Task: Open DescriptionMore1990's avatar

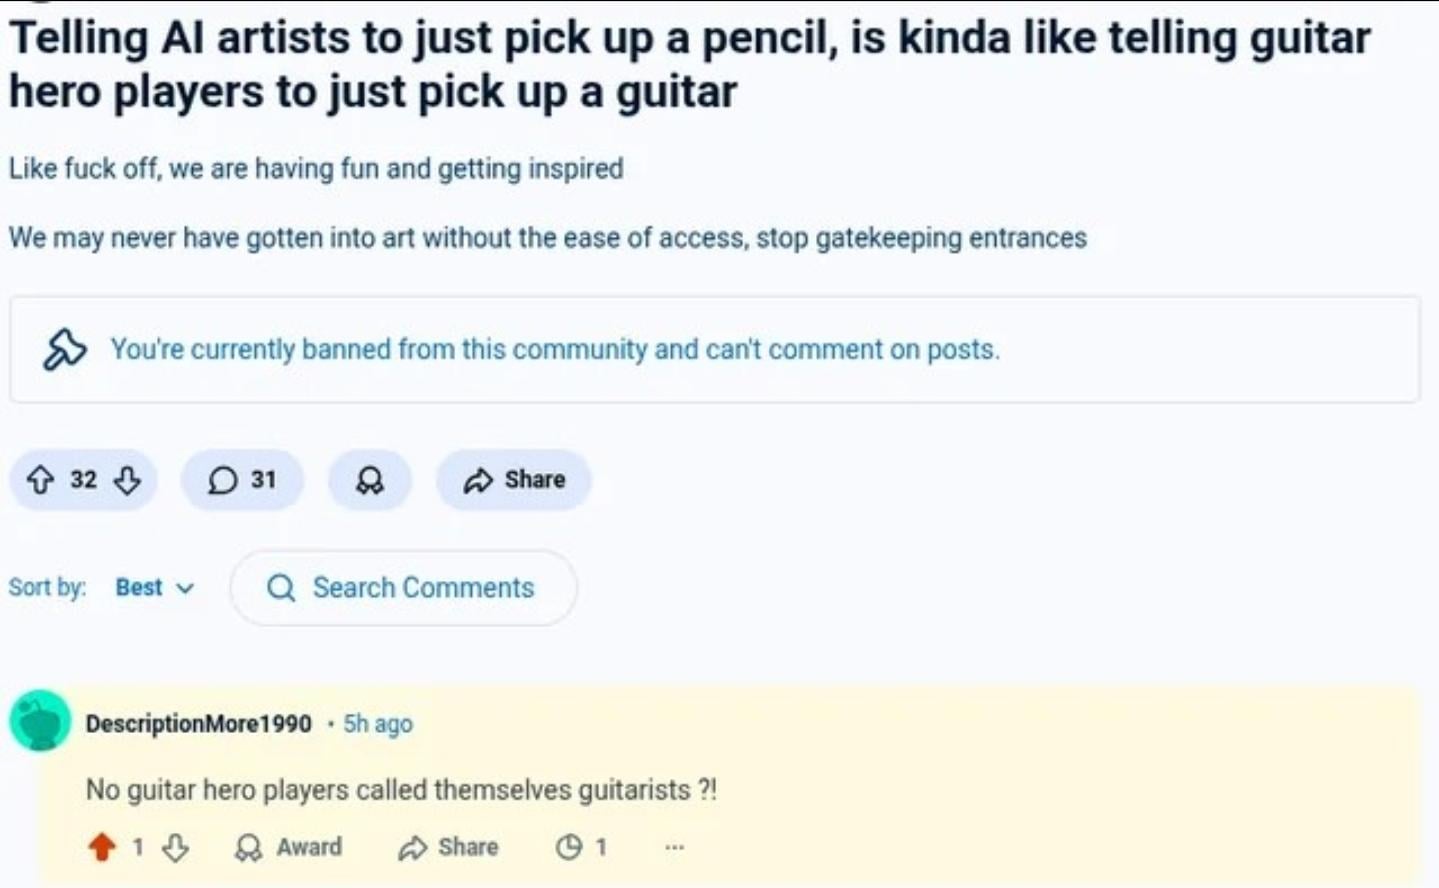Action: point(40,720)
